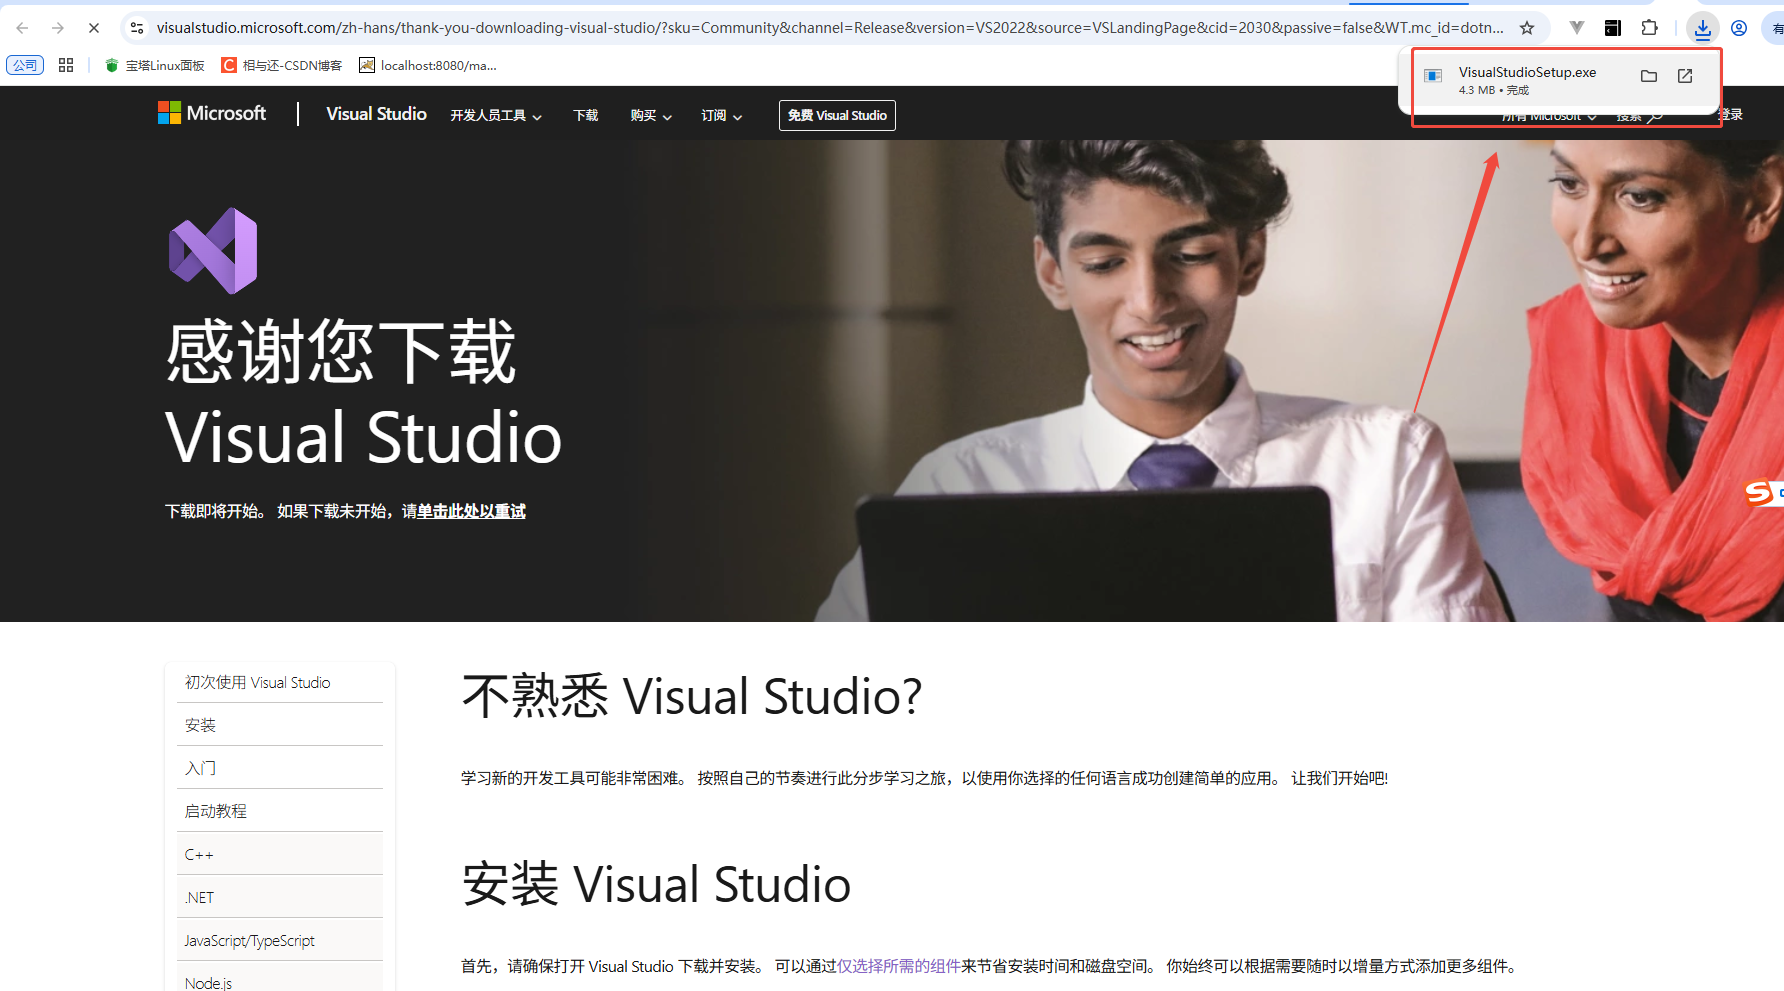This screenshot has height=991, width=1784.
Task: Show VisualStudioSetup.exe in folder
Action: [x=1649, y=76]
